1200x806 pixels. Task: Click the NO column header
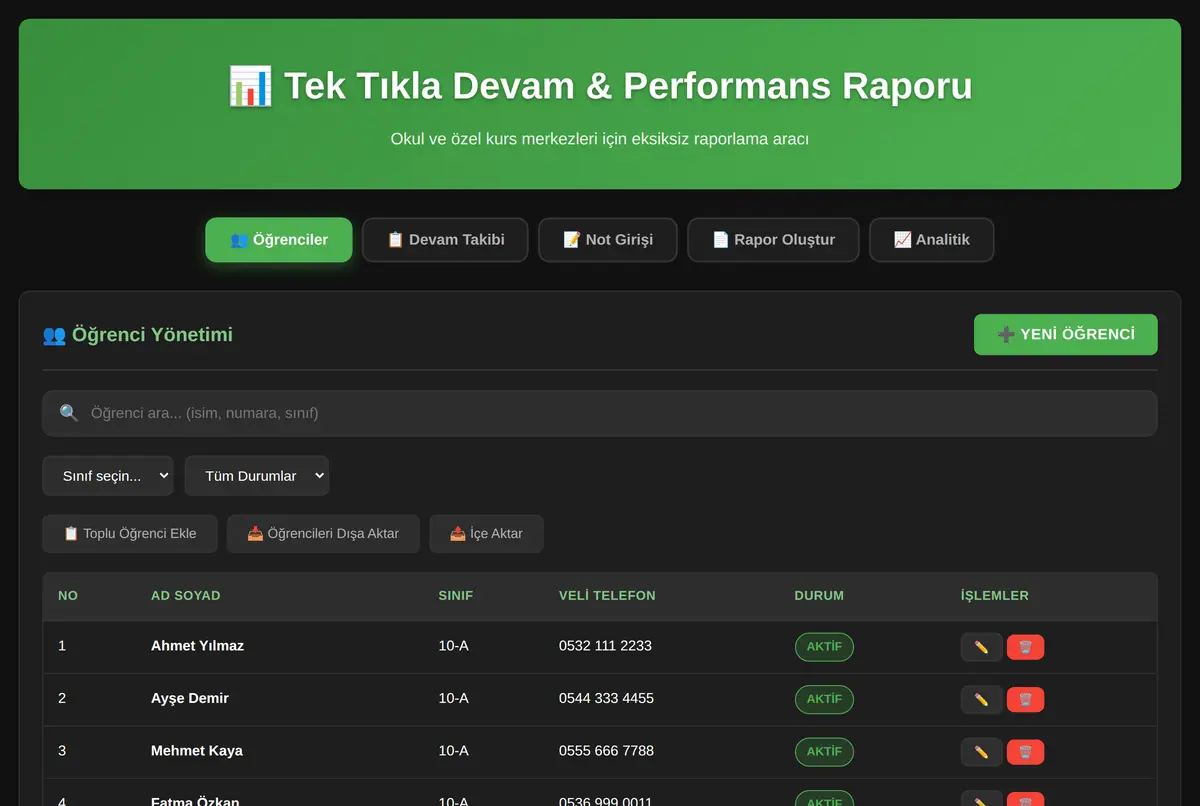68,595
